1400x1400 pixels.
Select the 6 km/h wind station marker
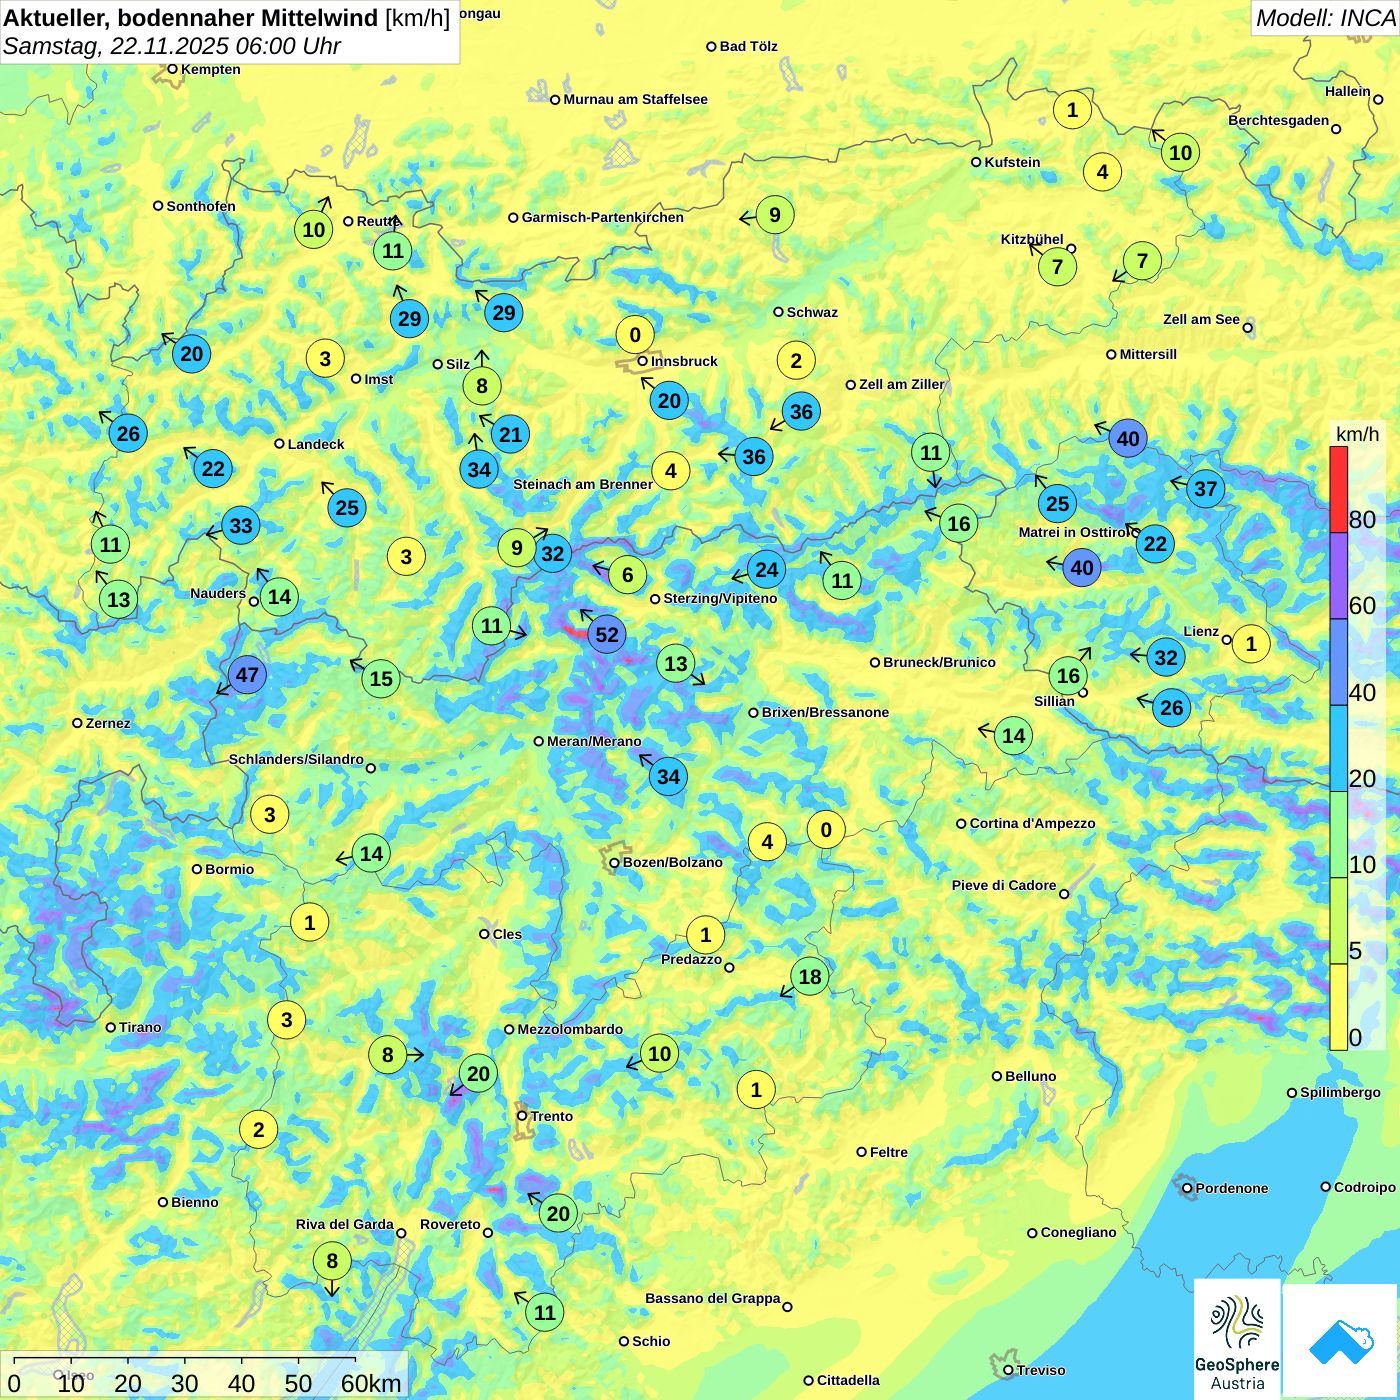[628, 575]
